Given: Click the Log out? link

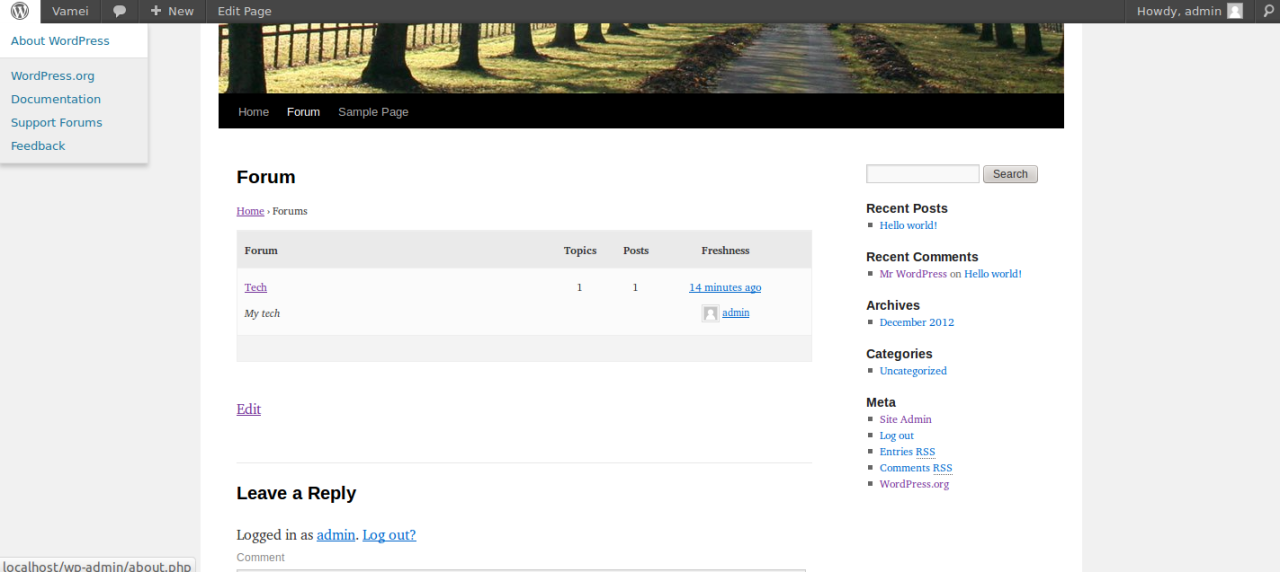Looking at the screenshot, I should pyautogui.click(x=389, y=535).
